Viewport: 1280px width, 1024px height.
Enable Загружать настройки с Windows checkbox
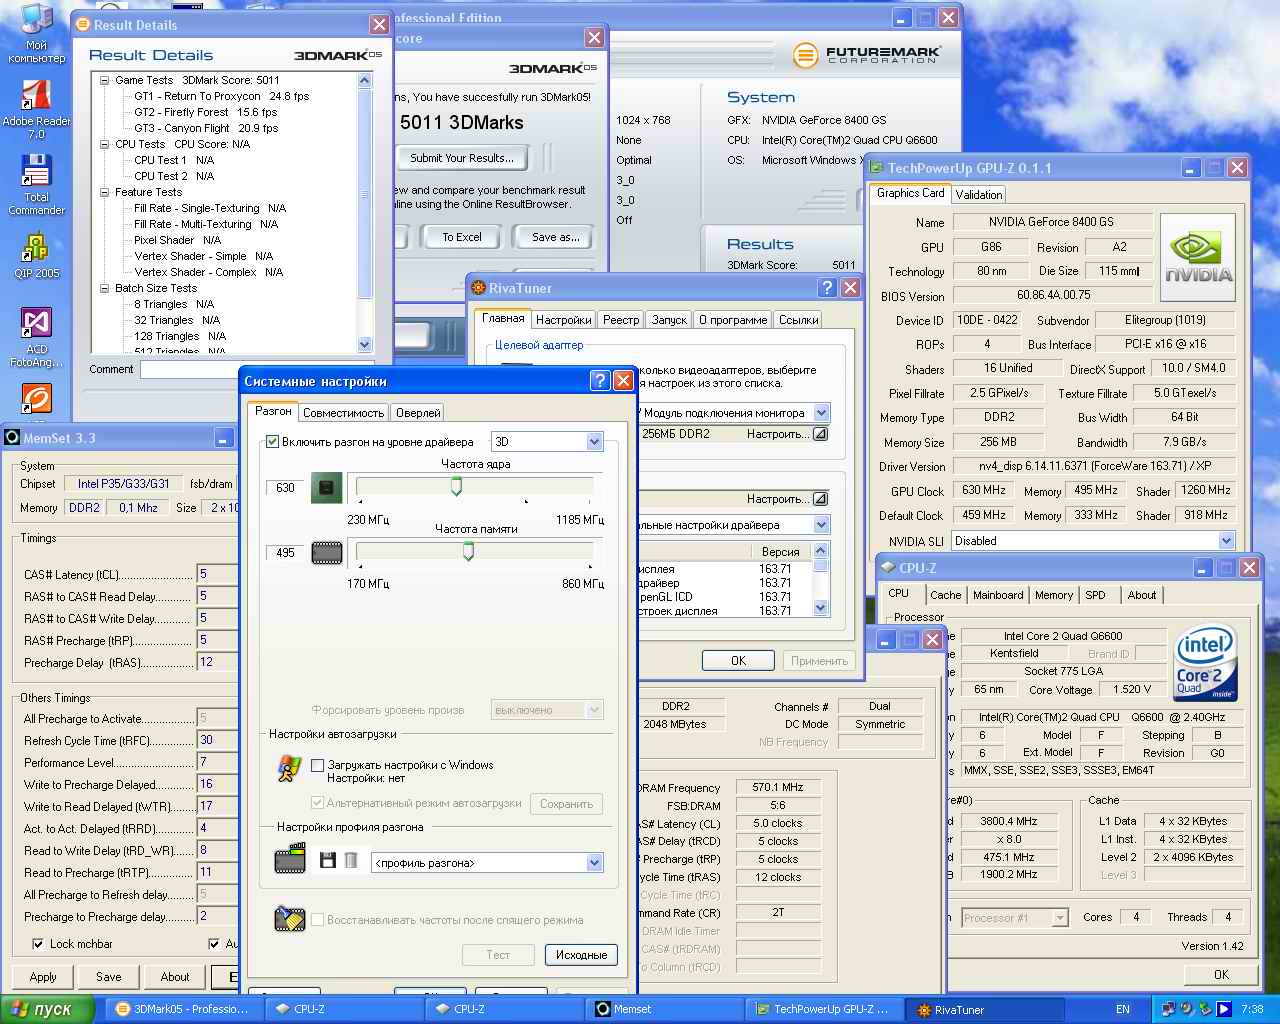point(318,765)
